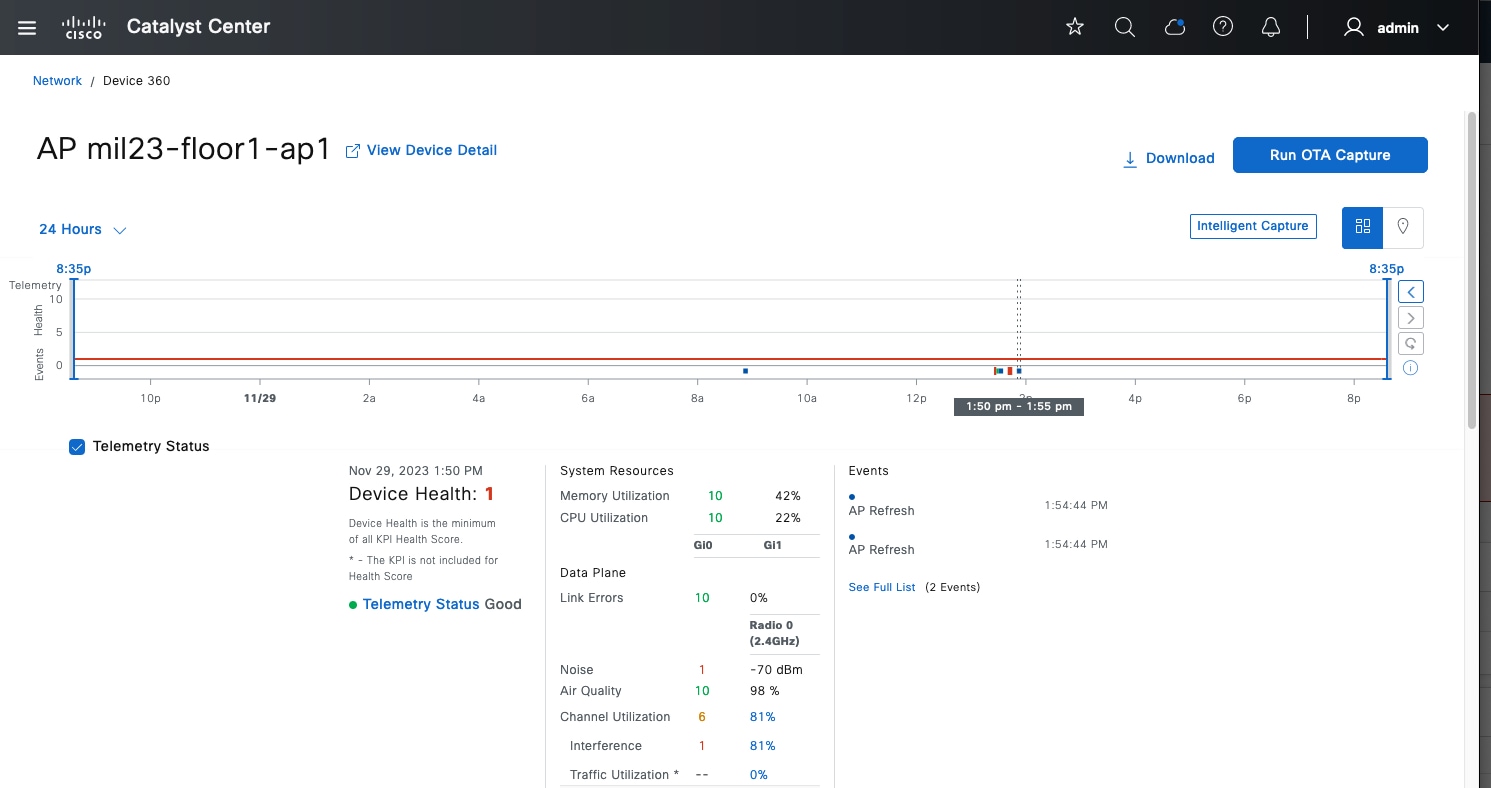Switch to the dashboard grid view
This screenshot has width=1491, height=788.
(1362, 227)
